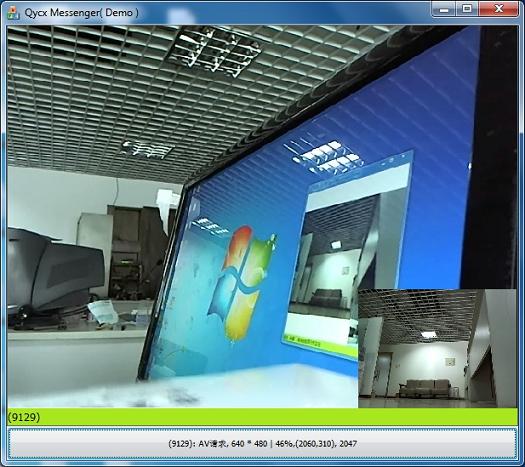Click the large bright ceiling light panel in video
Screen dimensions: 525x467
coord(214,51)
